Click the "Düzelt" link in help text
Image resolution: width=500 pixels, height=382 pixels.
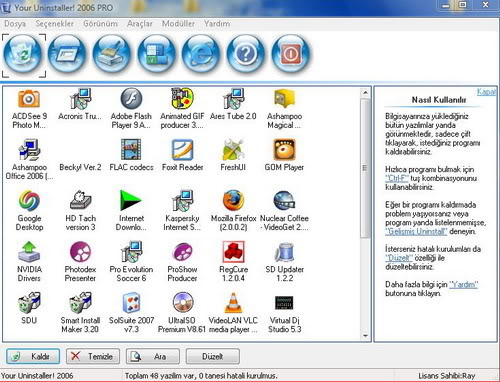coord(399,258)
